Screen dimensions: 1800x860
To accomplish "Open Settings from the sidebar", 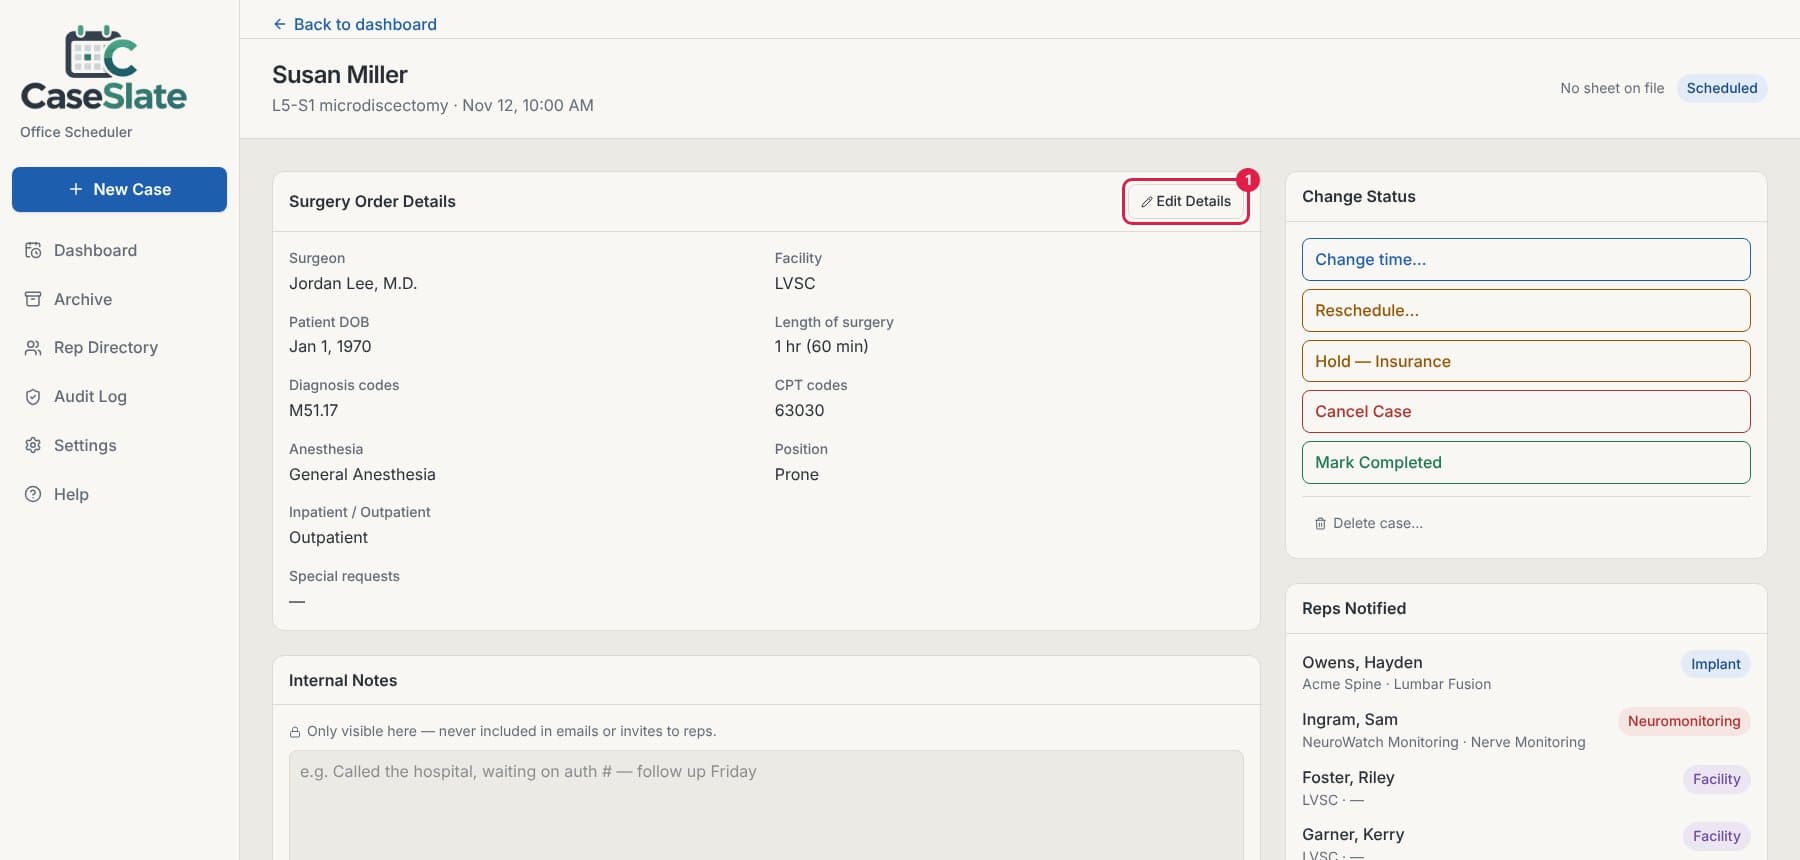I will (120, 445).
